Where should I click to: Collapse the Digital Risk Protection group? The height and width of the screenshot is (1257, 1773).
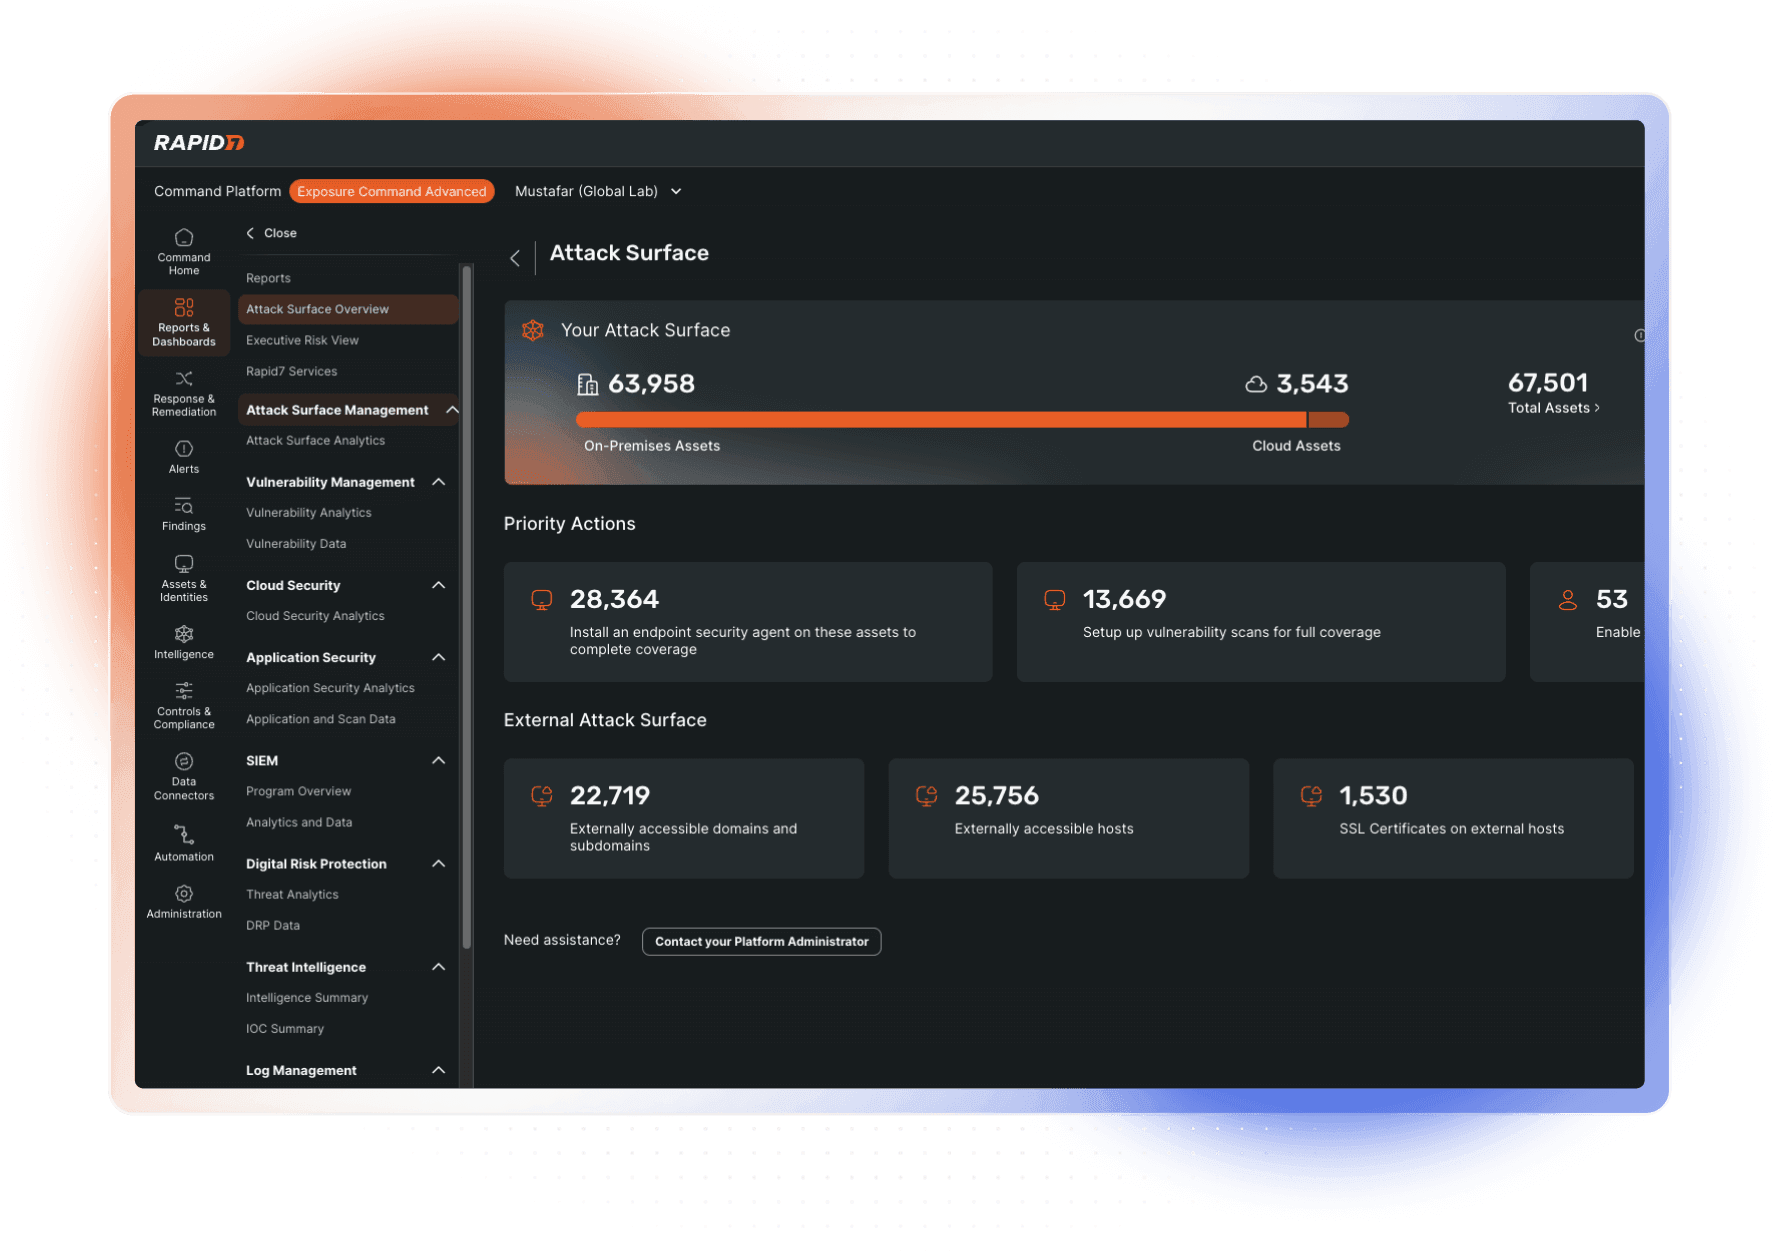click(x=438, y=863)
